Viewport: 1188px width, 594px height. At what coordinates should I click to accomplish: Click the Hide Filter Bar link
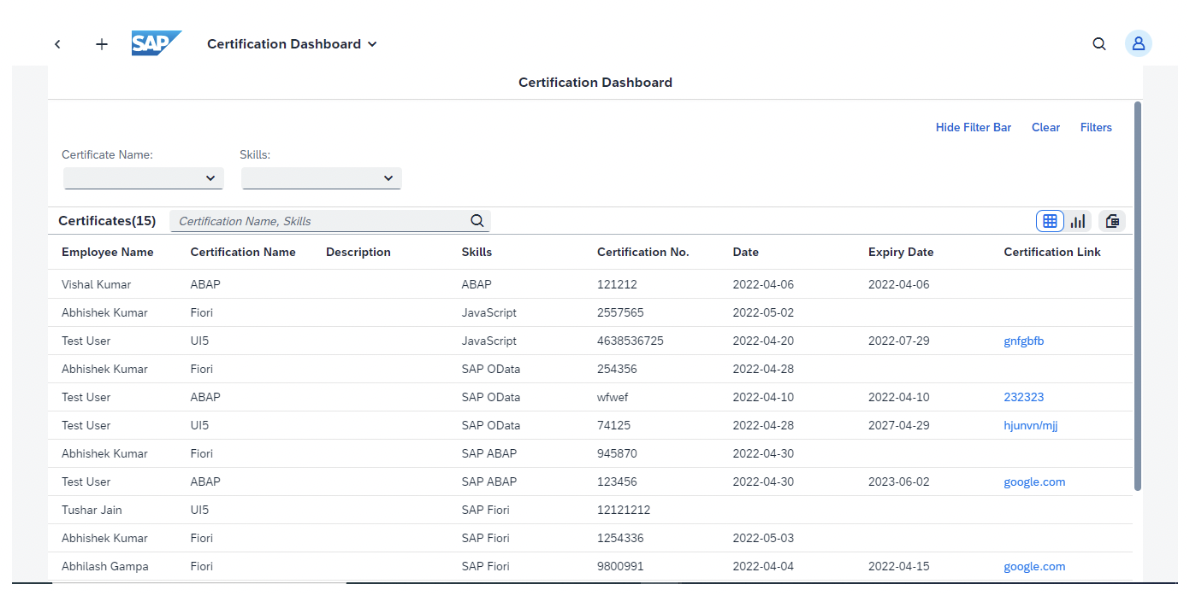973,127
